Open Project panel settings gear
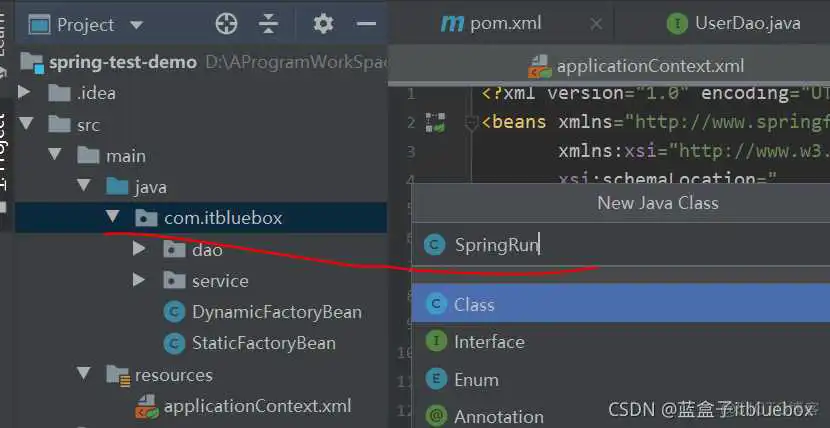Image resolution: width=830 pixels, height=428 pixels. click(322, 24)
